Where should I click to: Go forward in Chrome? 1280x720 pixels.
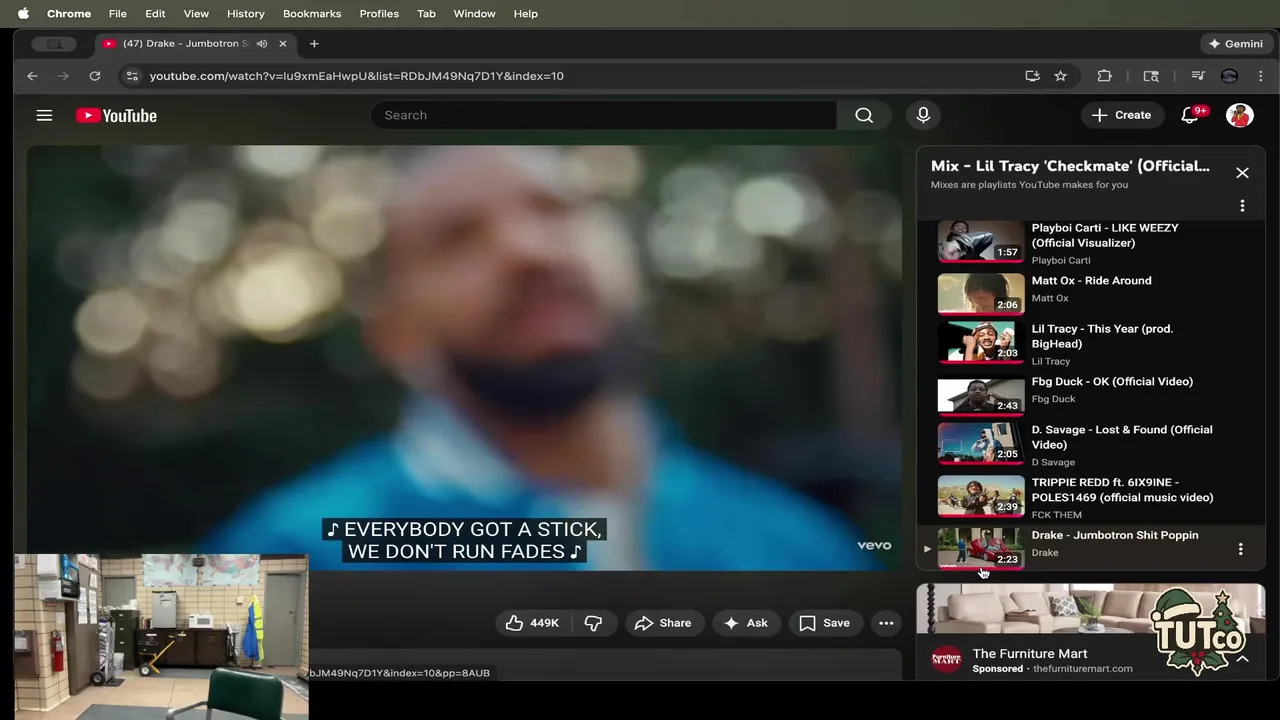click(63, 76)
